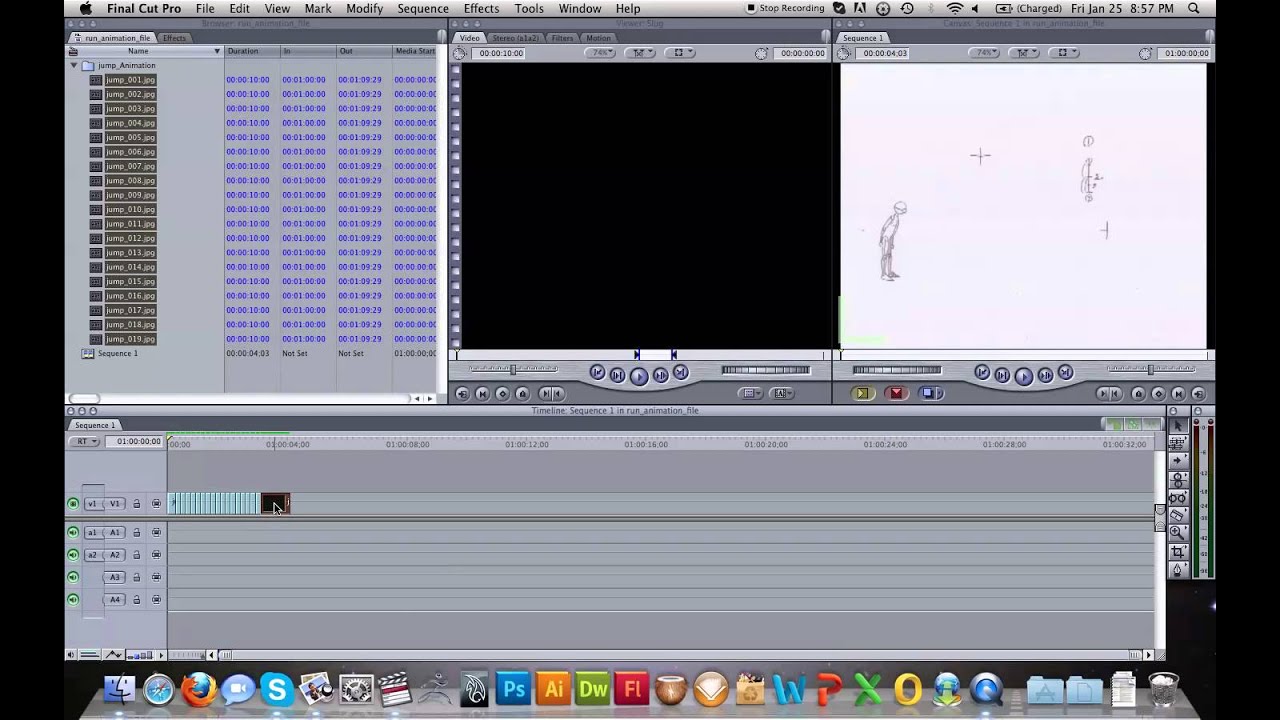Play the clip in the Viewer
This screenshot has width=1280, height=720.
pyautogui.click(x=639, y=376)
